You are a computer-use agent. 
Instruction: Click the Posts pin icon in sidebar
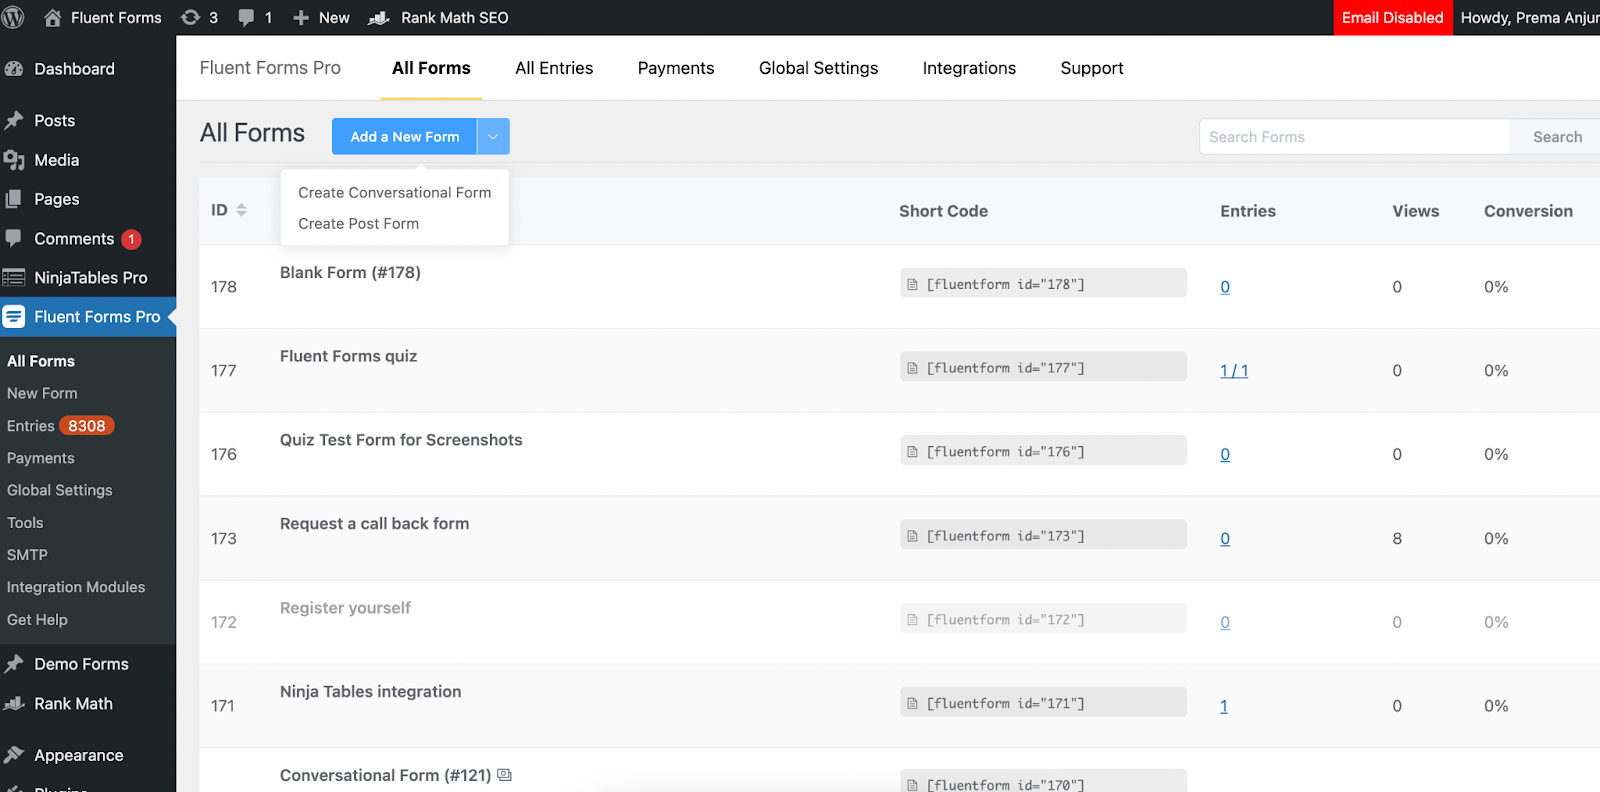click(x=14, y=121)
